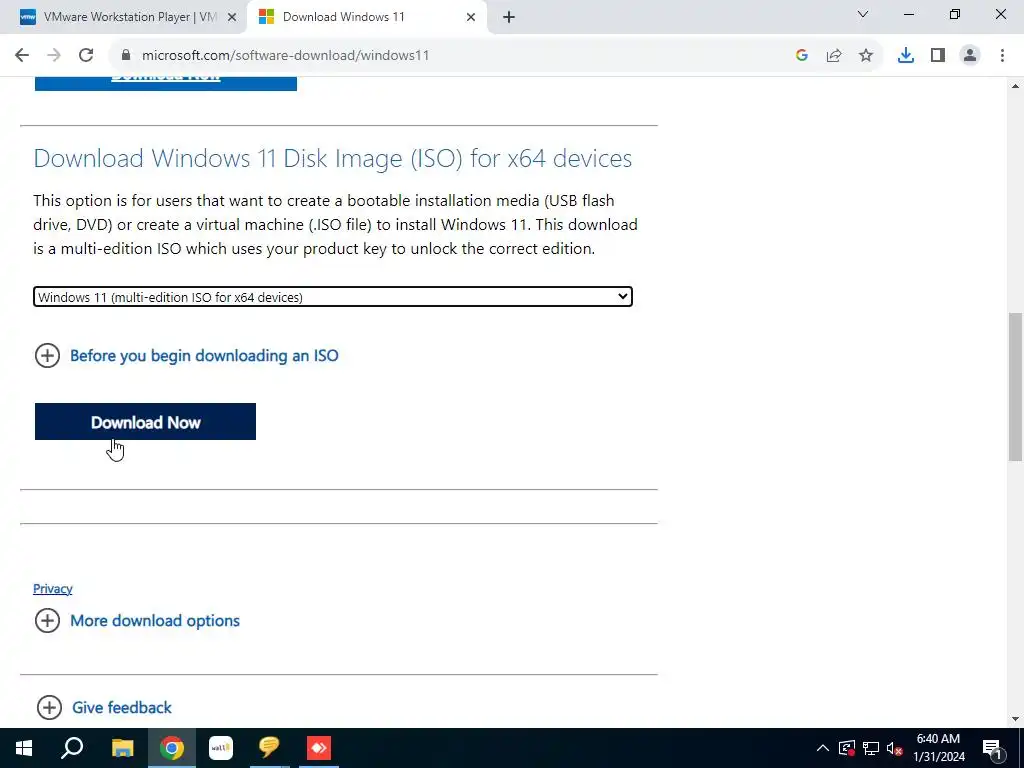
Task: Close the Download Windows 11 tab
Action: pyautogui.click(x=471, y=18)
